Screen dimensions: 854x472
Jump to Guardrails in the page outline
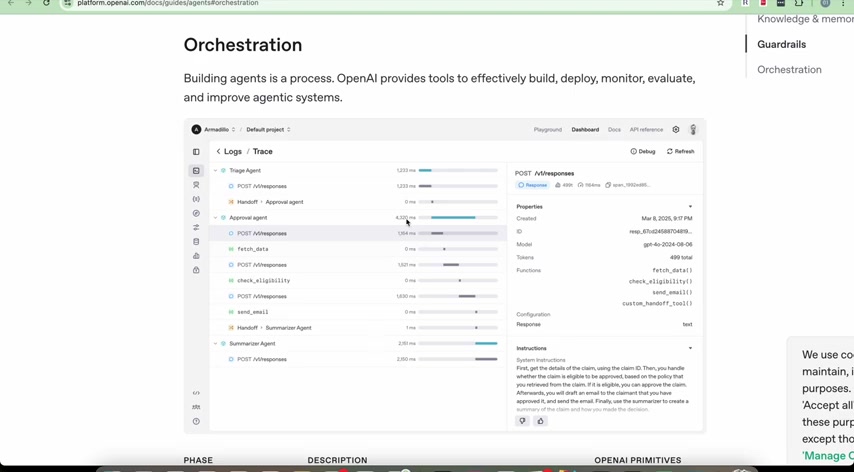(782, 45)
